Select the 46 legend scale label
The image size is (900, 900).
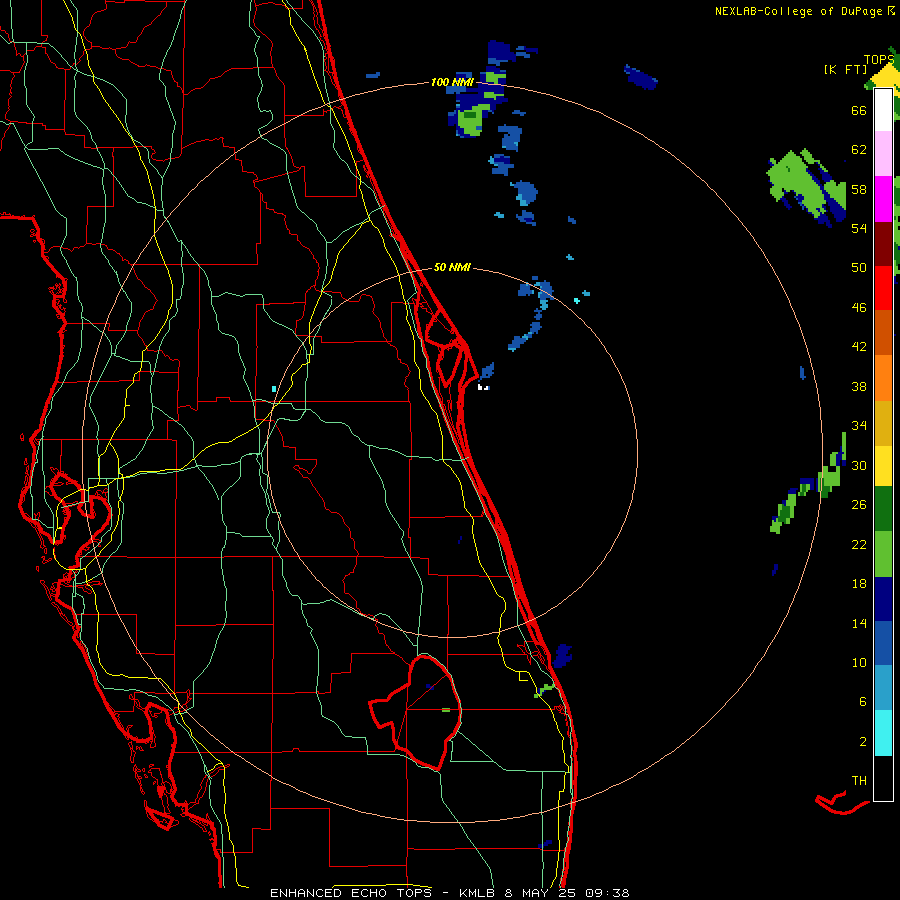[859, 307]
